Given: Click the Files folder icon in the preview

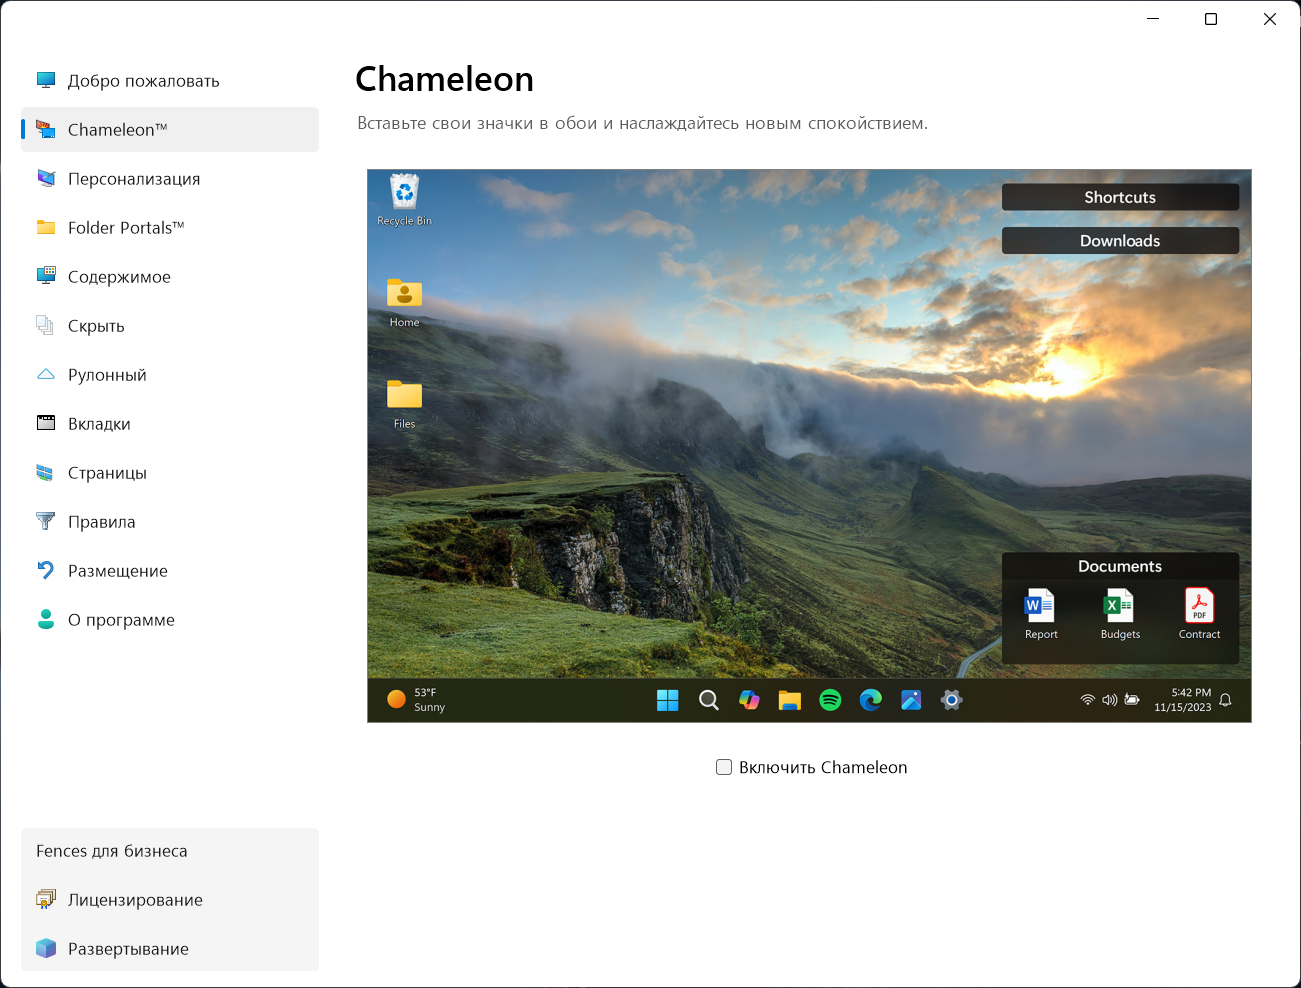Looking at the screenshot, I should (405, 394).
